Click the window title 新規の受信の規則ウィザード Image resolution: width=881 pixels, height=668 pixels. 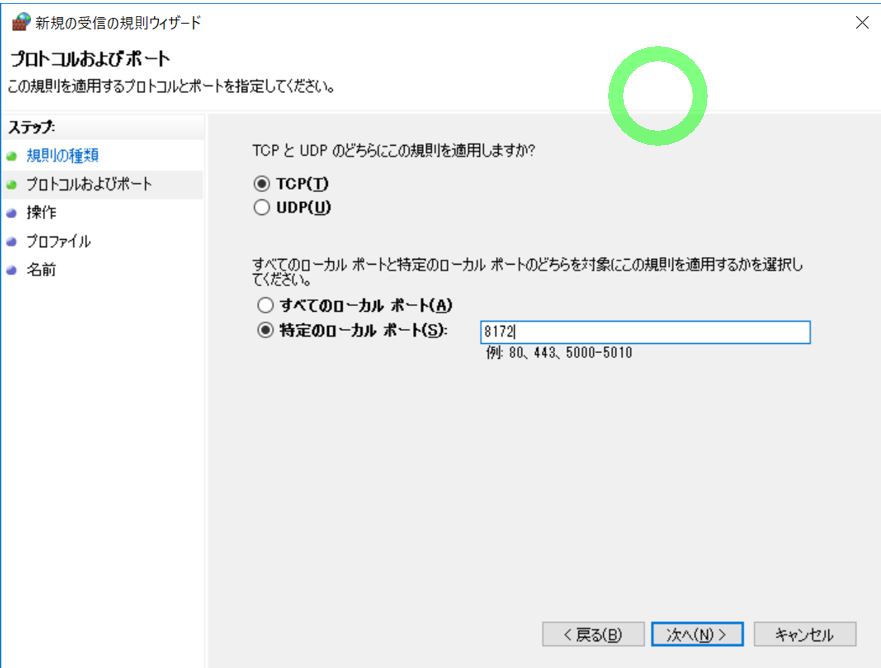(x=118, y=22)
